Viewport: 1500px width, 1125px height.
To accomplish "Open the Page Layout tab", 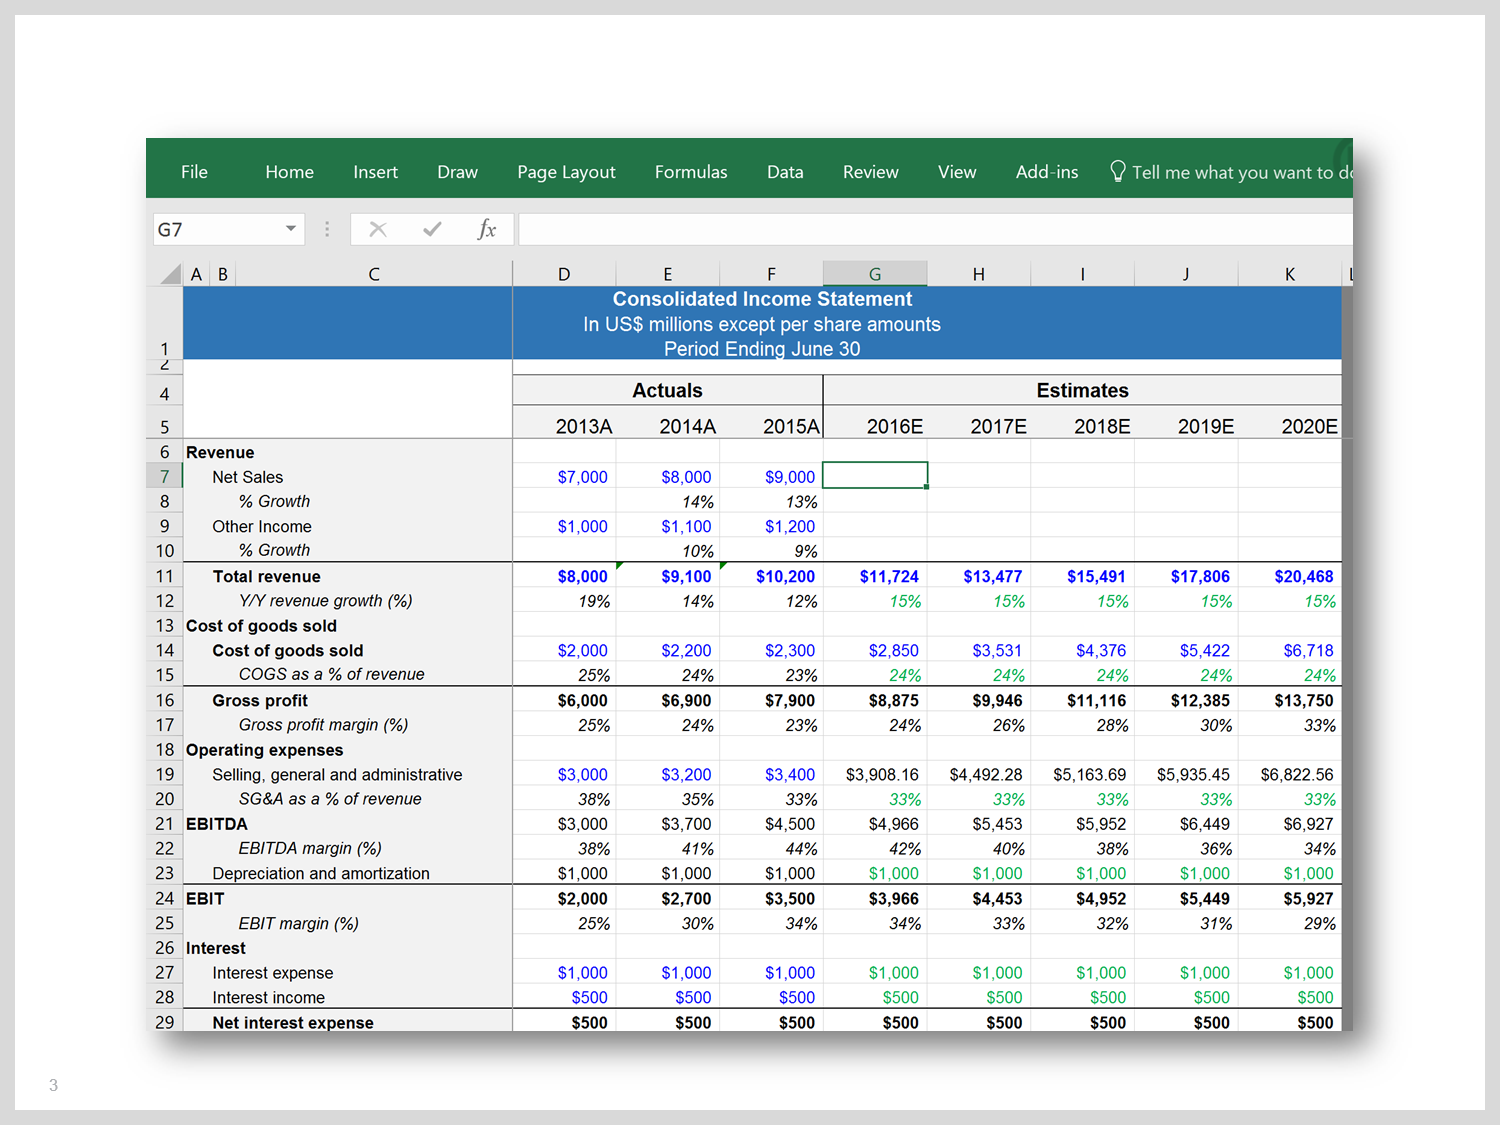I will pos(566,172).
